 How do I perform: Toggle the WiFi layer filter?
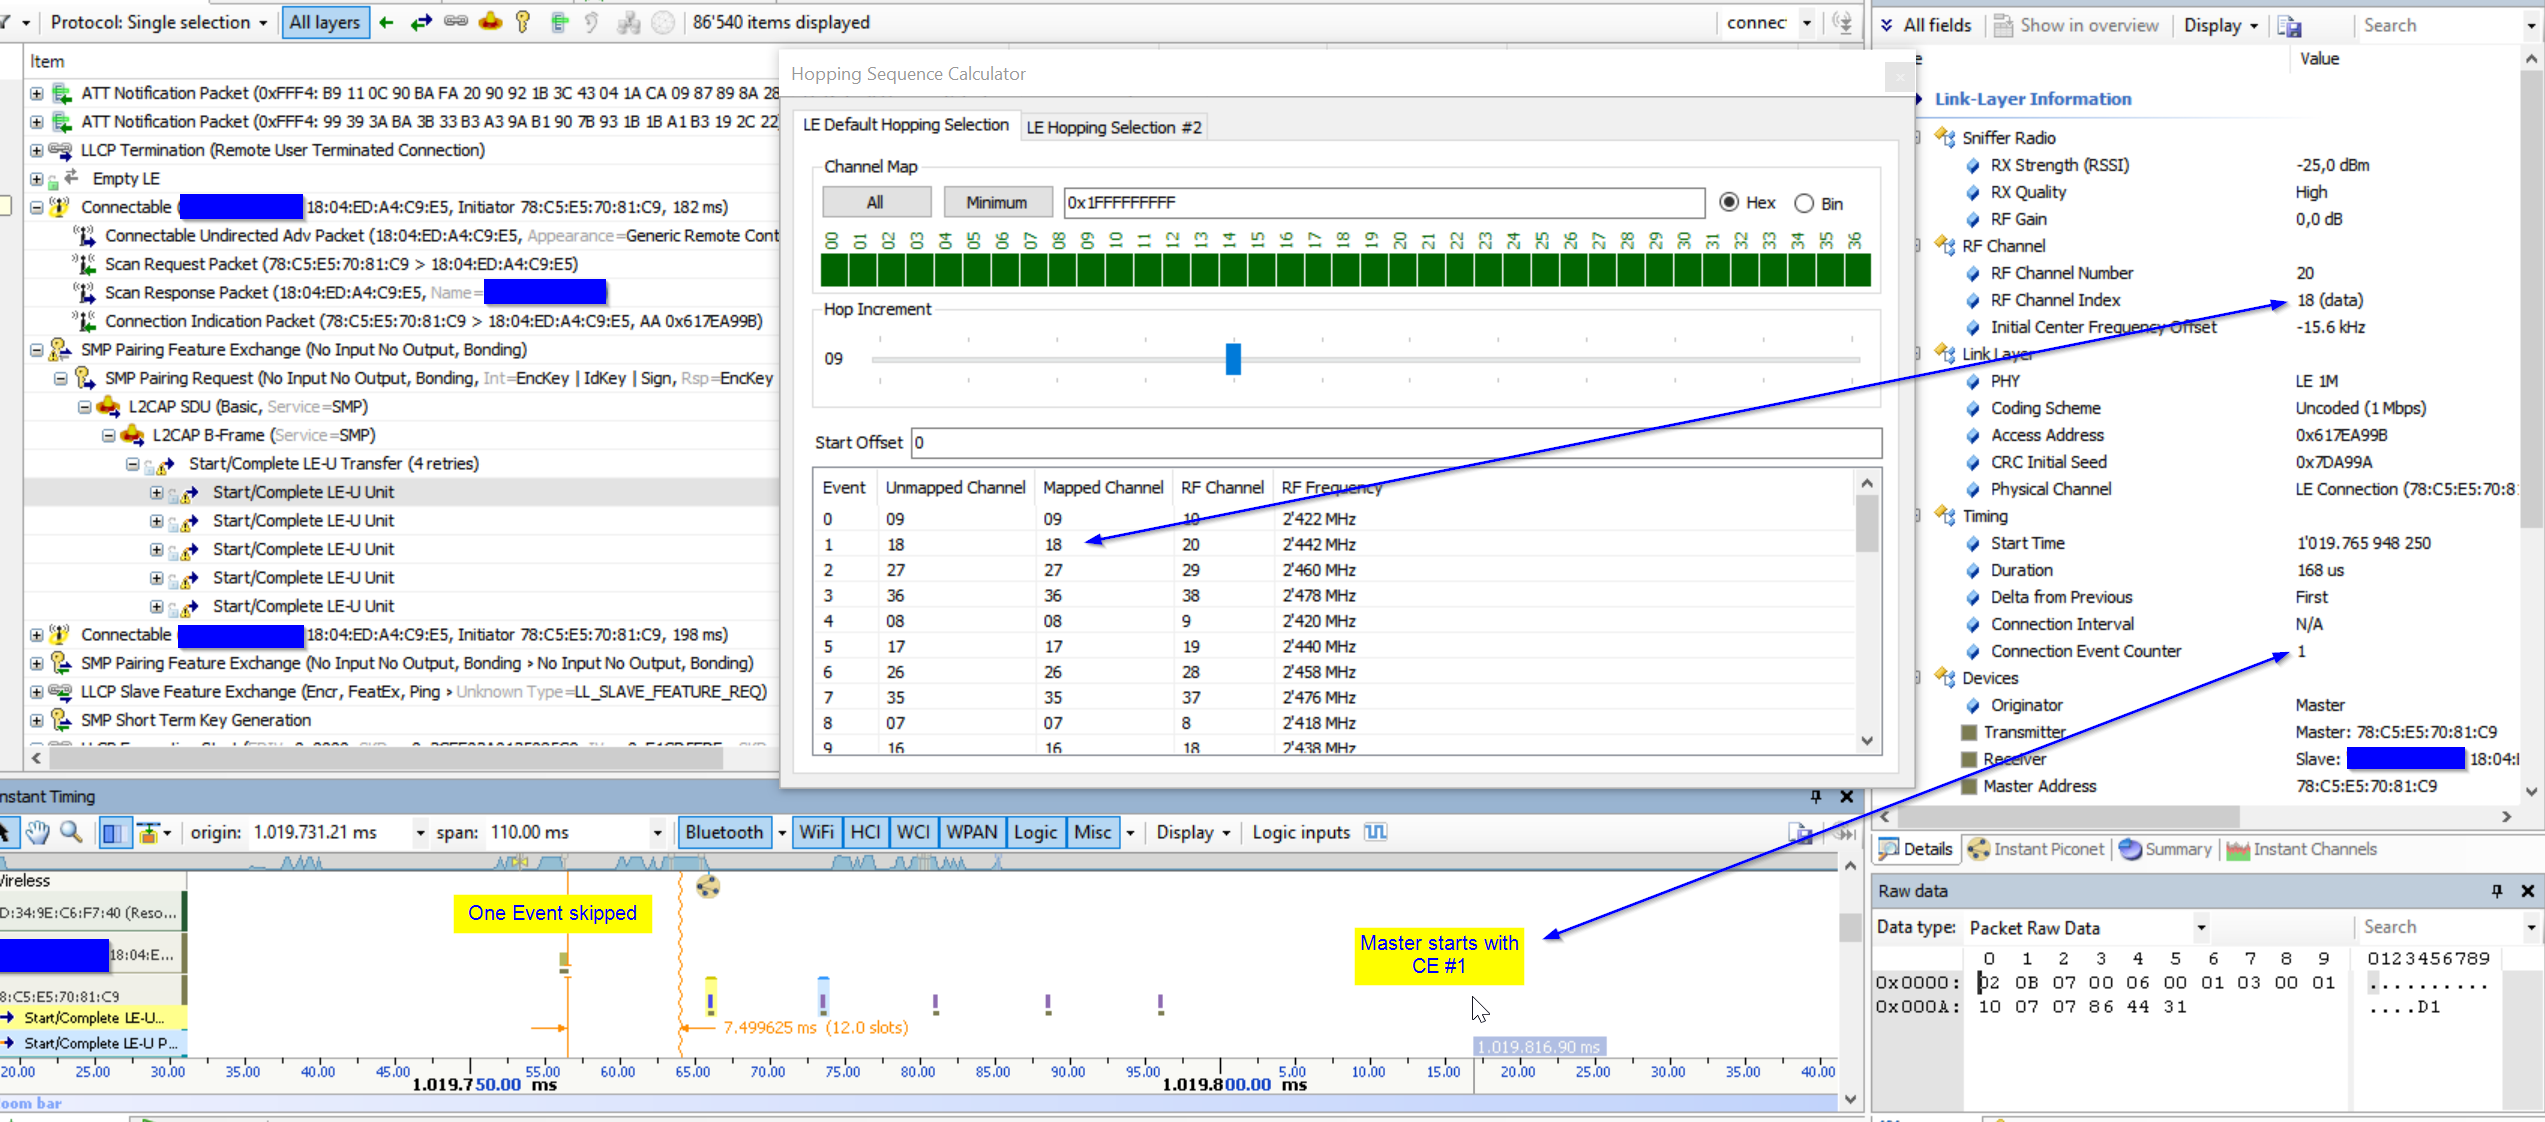[816, 831]
